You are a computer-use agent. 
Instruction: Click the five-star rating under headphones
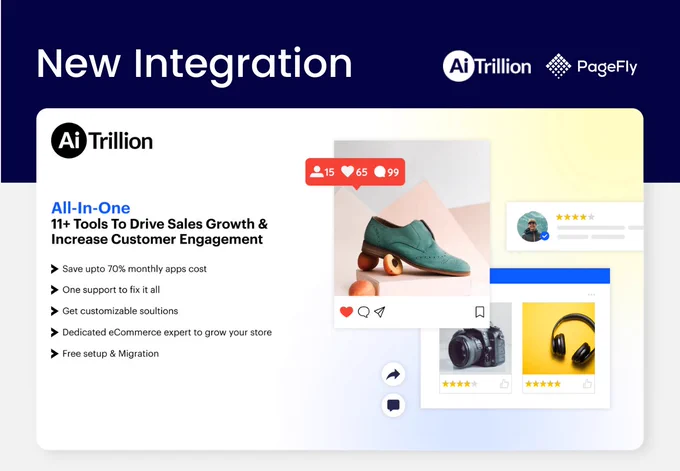(x=543, y=384)
